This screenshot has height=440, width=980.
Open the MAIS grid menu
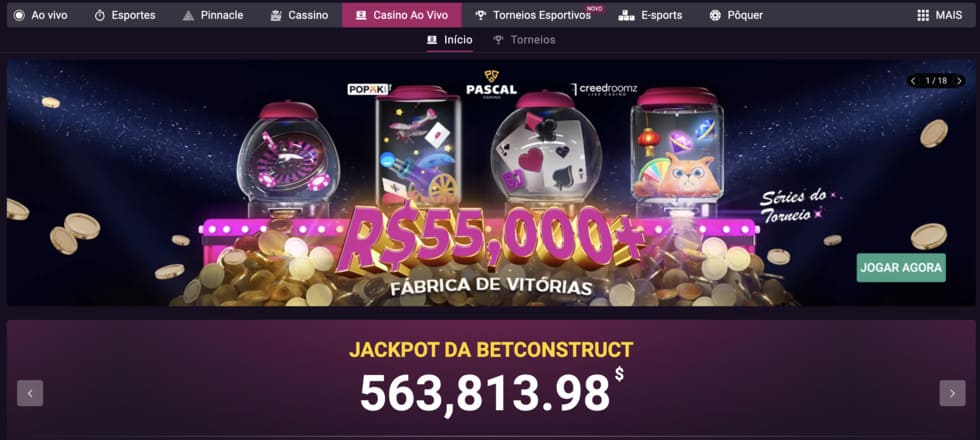[939, 15]
